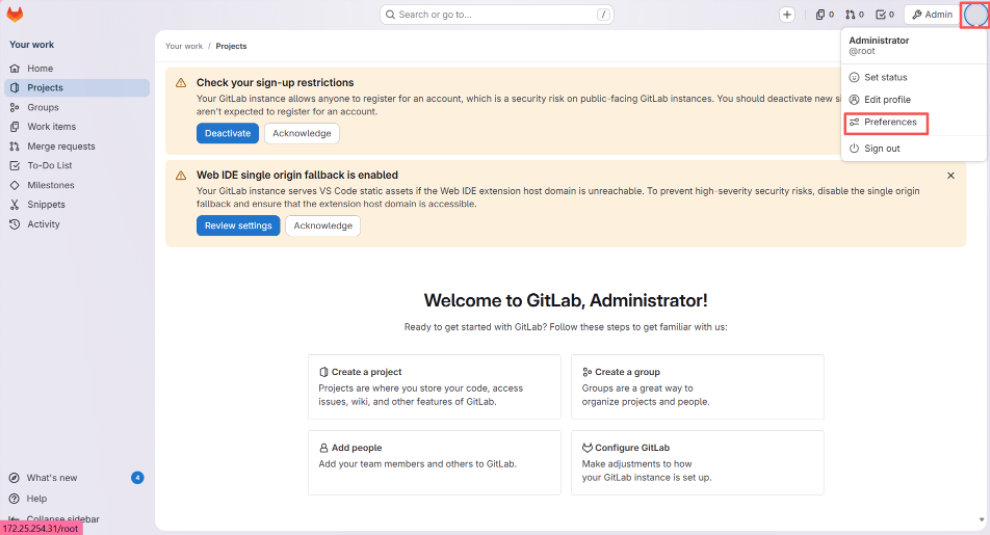The height and width of the screenshot is (535, 990).
Task: Open to-do items counter in top bar
Action: 885,15
